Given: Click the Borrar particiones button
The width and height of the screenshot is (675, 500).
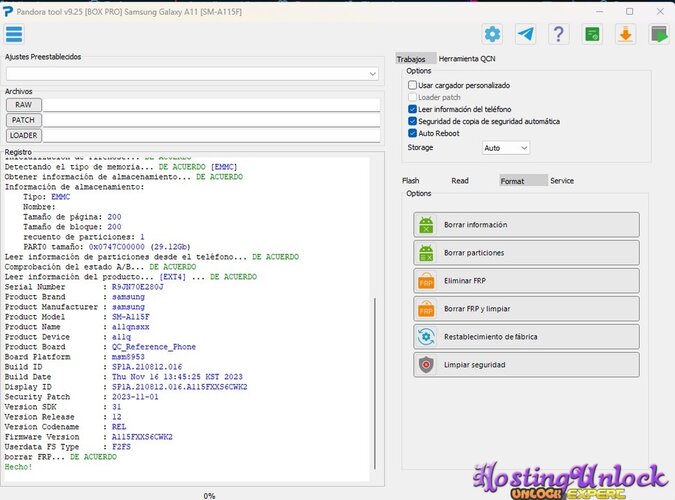Looking at the screenshot, I should pyautogui.click(x=526, y=253).
